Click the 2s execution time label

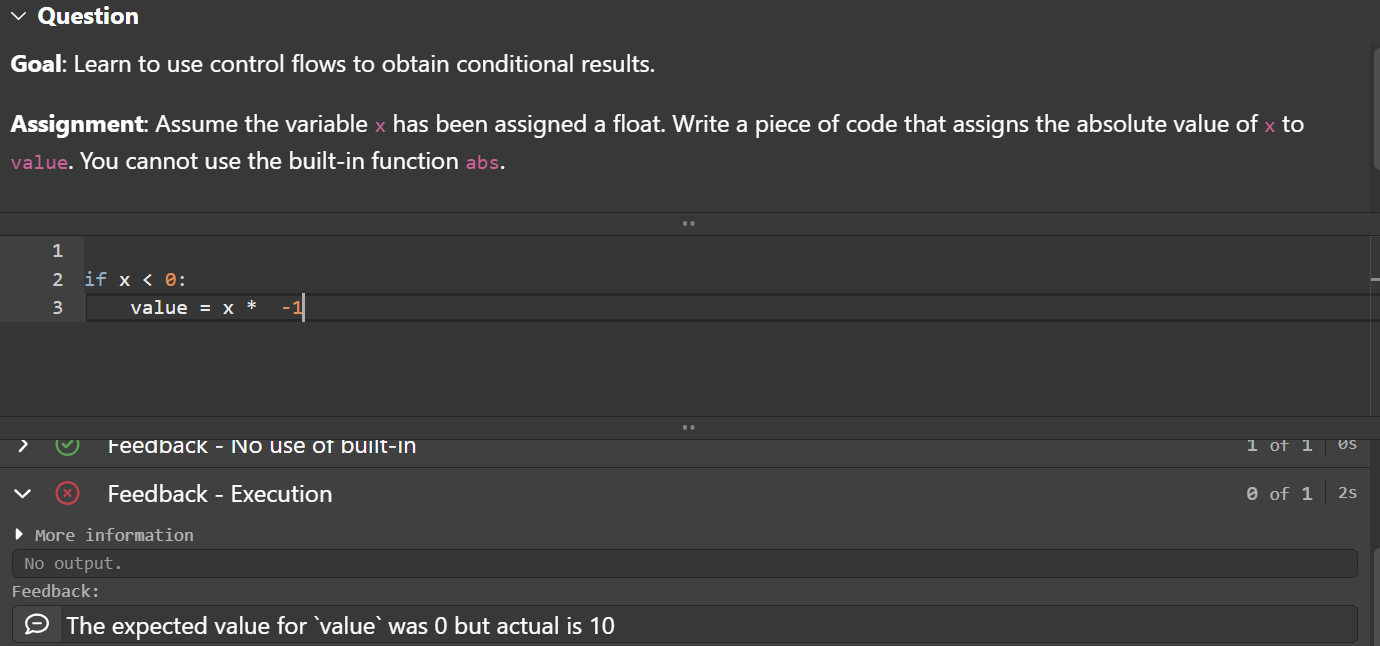[1346, 492]
